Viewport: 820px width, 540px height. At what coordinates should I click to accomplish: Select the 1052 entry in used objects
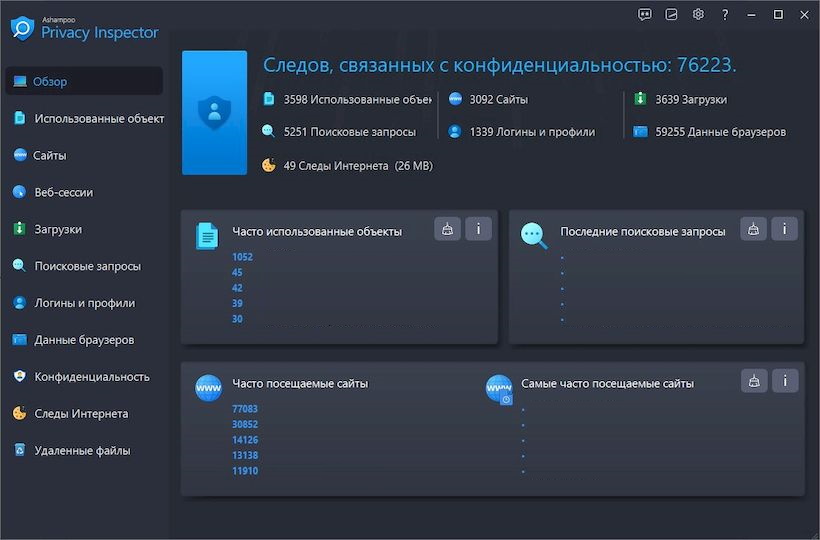coord(243,257)
